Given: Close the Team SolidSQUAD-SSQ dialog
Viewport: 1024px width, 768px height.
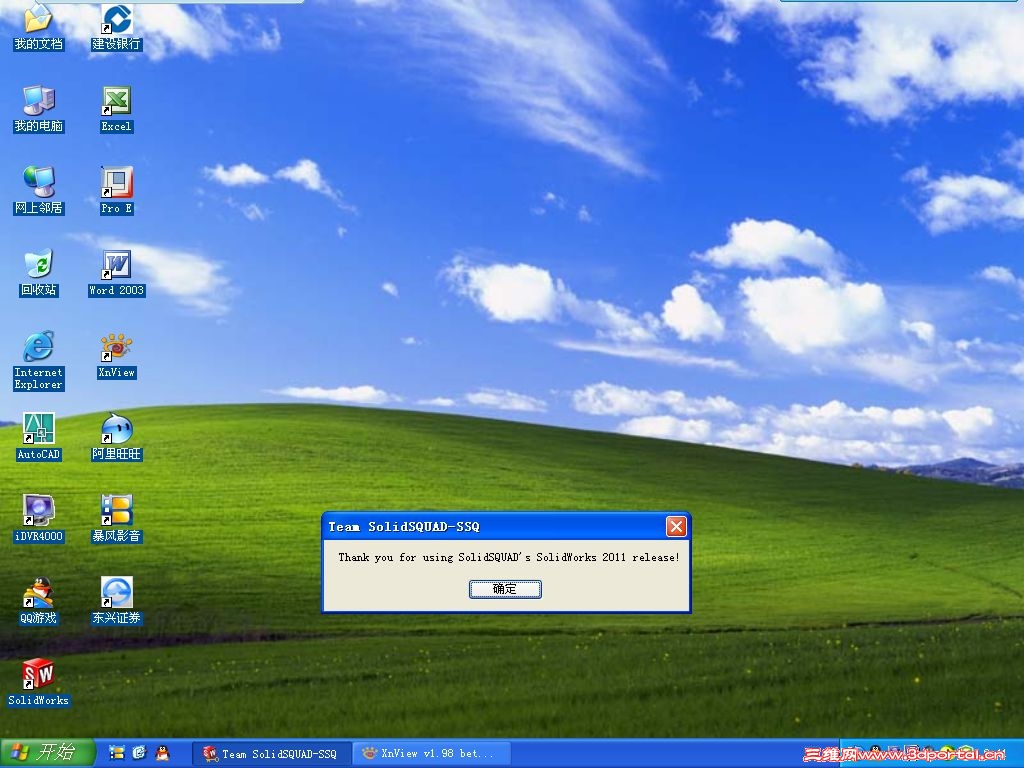Looking at the screenshot, I should coord(676,526).
